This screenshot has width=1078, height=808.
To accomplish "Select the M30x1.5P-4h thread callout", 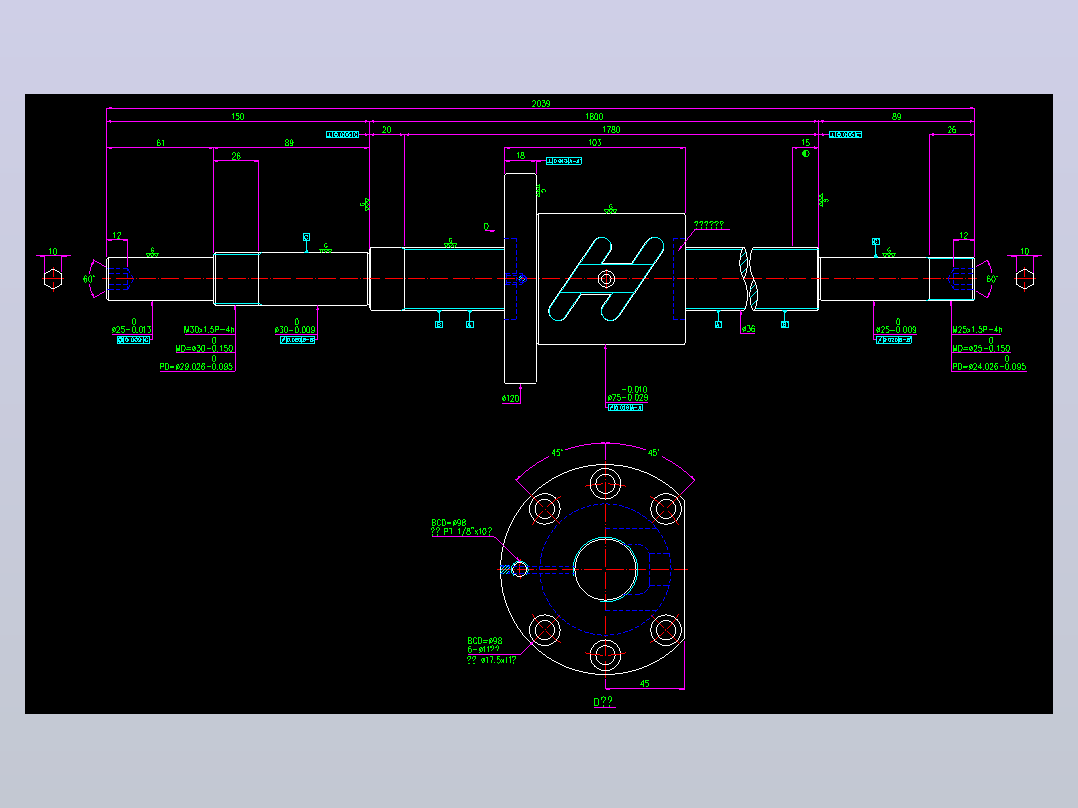I will tap(209, 330).
